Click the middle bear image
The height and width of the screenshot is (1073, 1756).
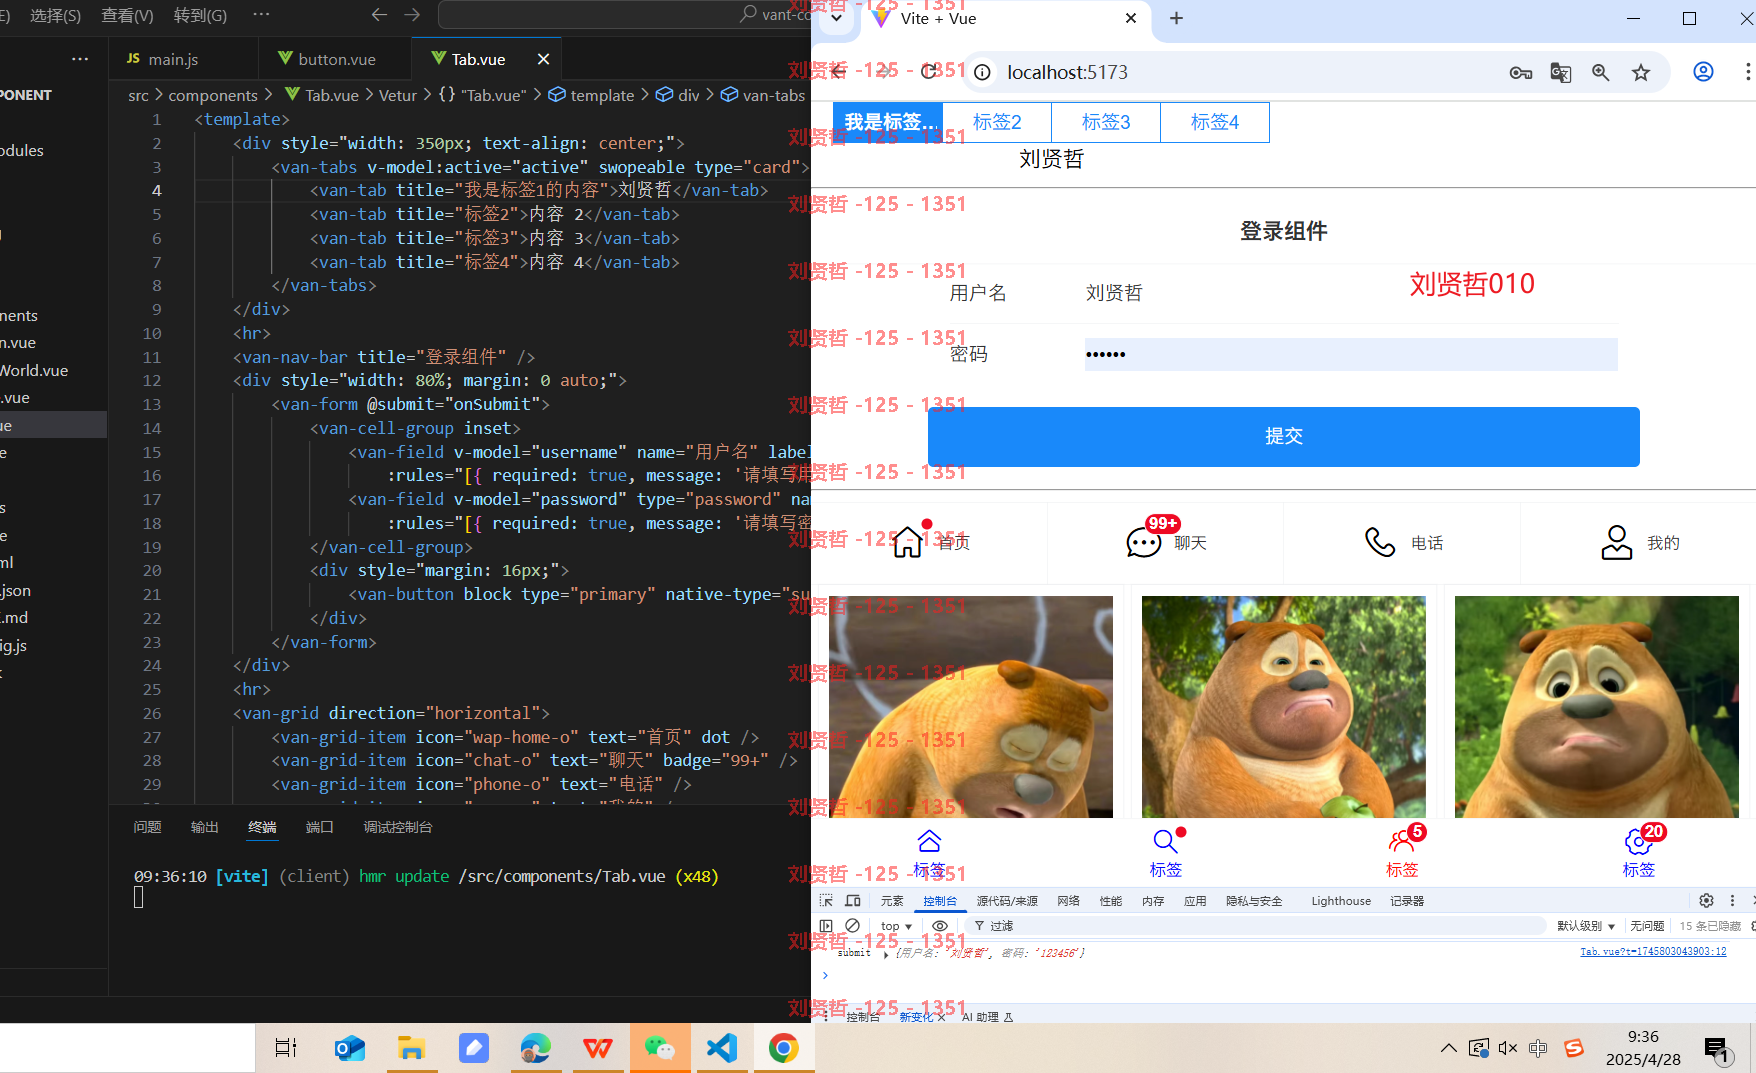point(1284,707)
